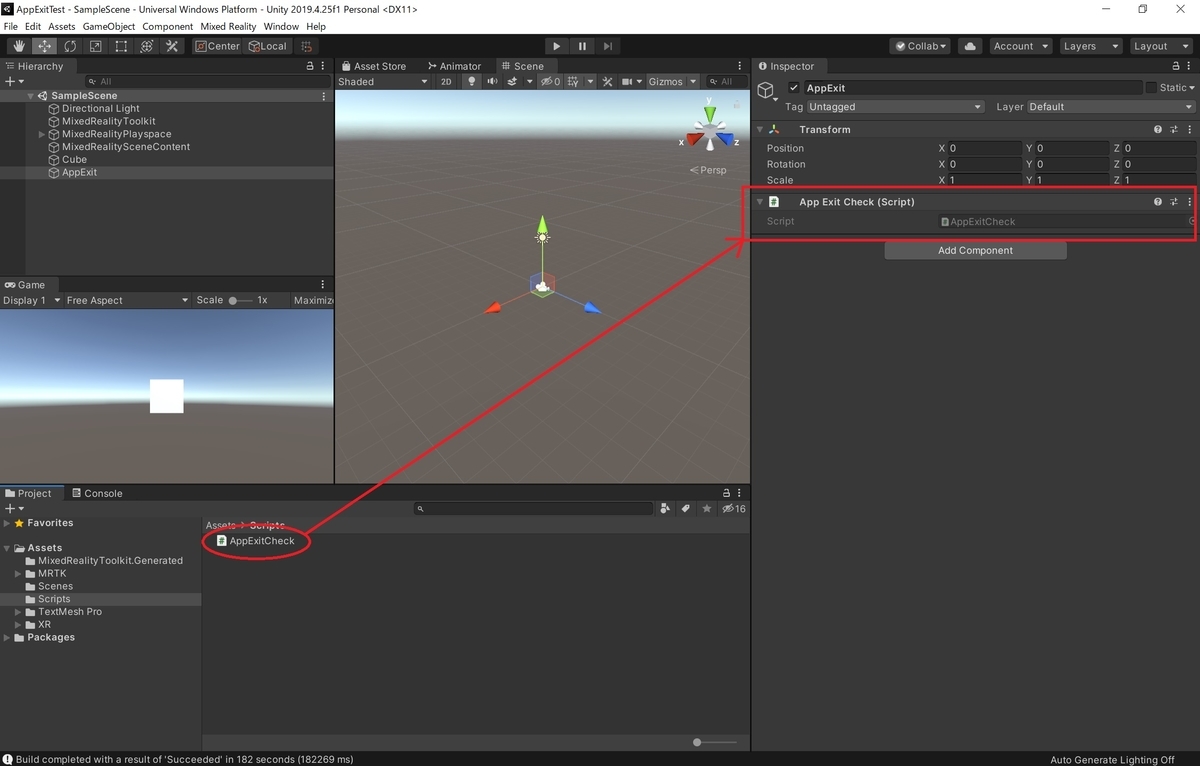Select the Move tool

[x=45, y=46]
